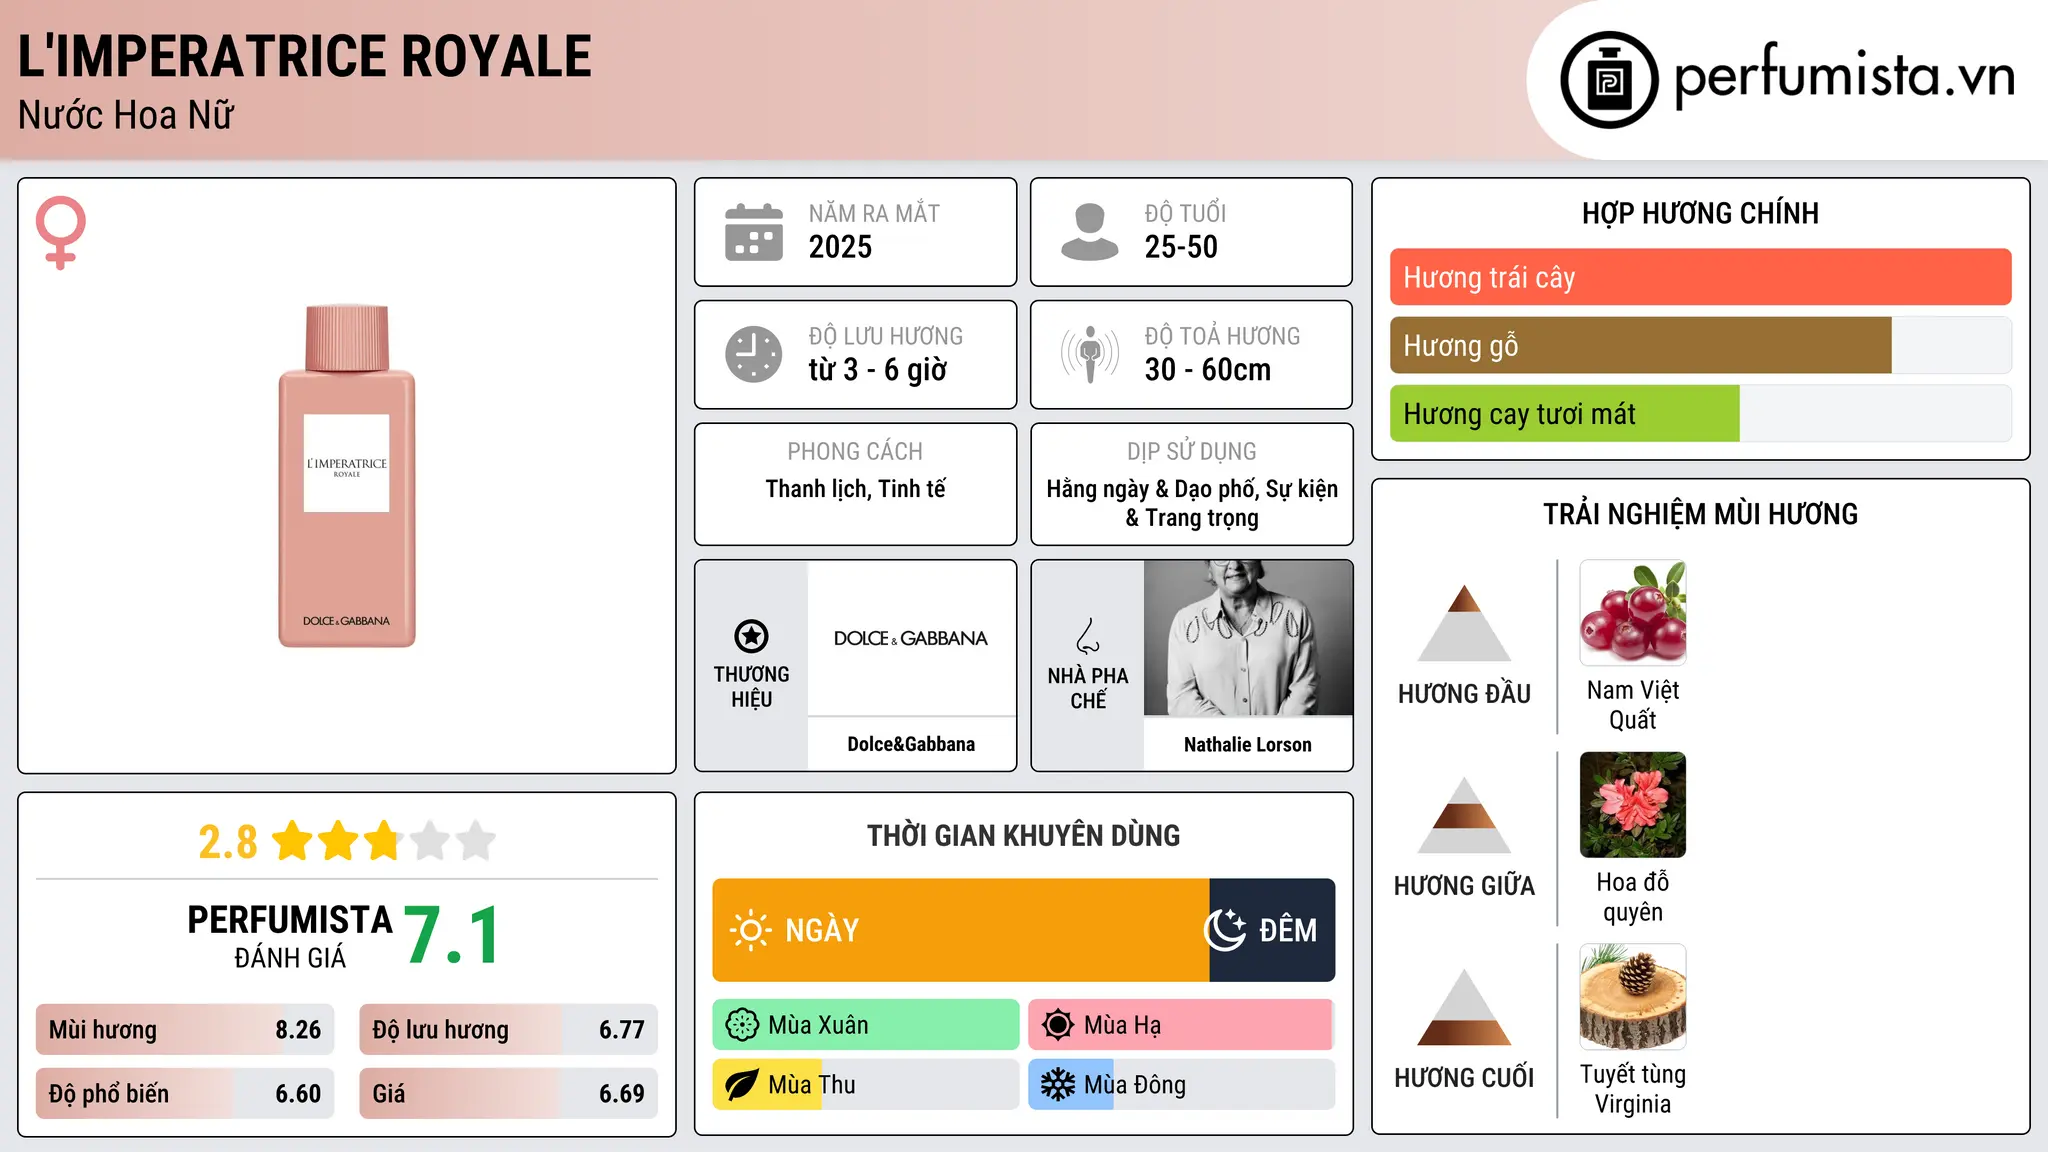Click the flower icon for Mùa Xuân
The height and width of the screenshot is (1152, 2048).
tap(742, 1025)
